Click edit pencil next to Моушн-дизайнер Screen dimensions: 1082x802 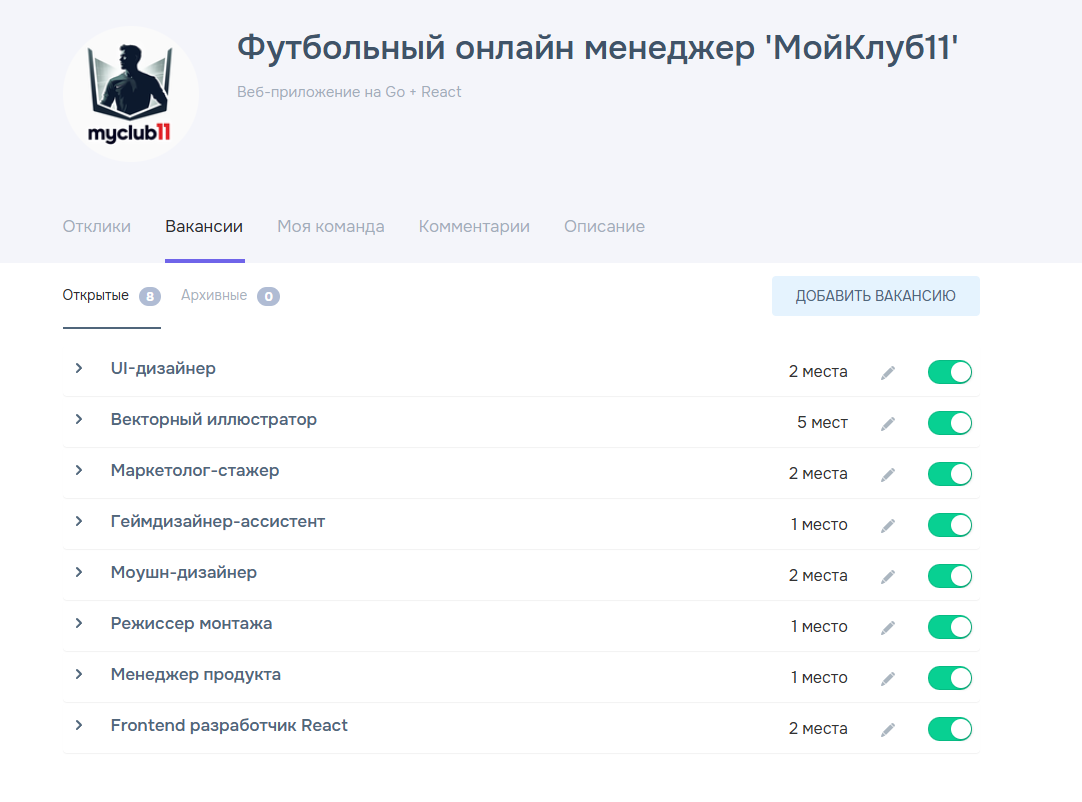pyautogui.click(x=887, y=577)
